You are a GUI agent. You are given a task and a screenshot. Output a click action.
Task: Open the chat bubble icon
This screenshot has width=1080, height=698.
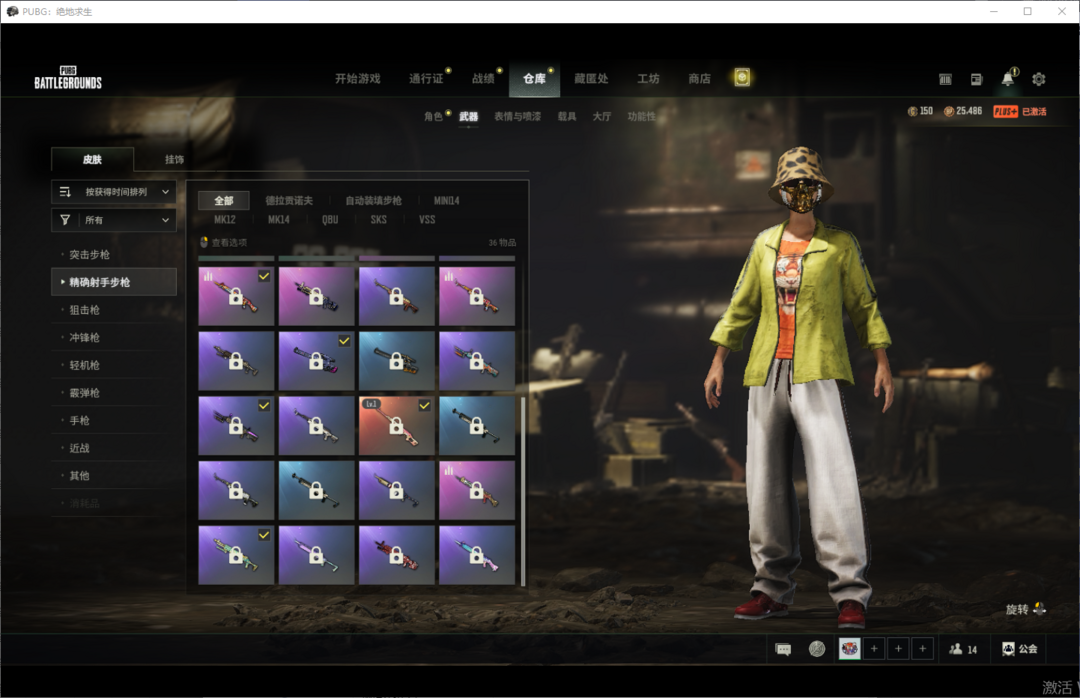point(783,649)
